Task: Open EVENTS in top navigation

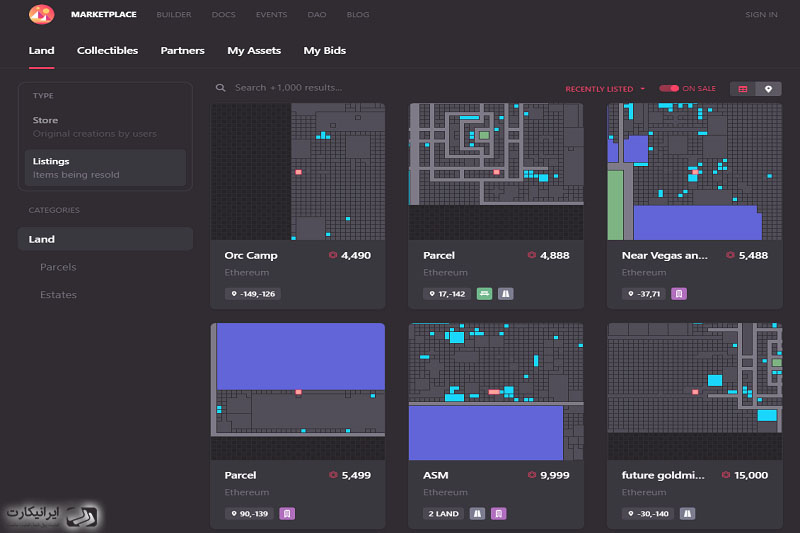Action: tap(271, 14)
